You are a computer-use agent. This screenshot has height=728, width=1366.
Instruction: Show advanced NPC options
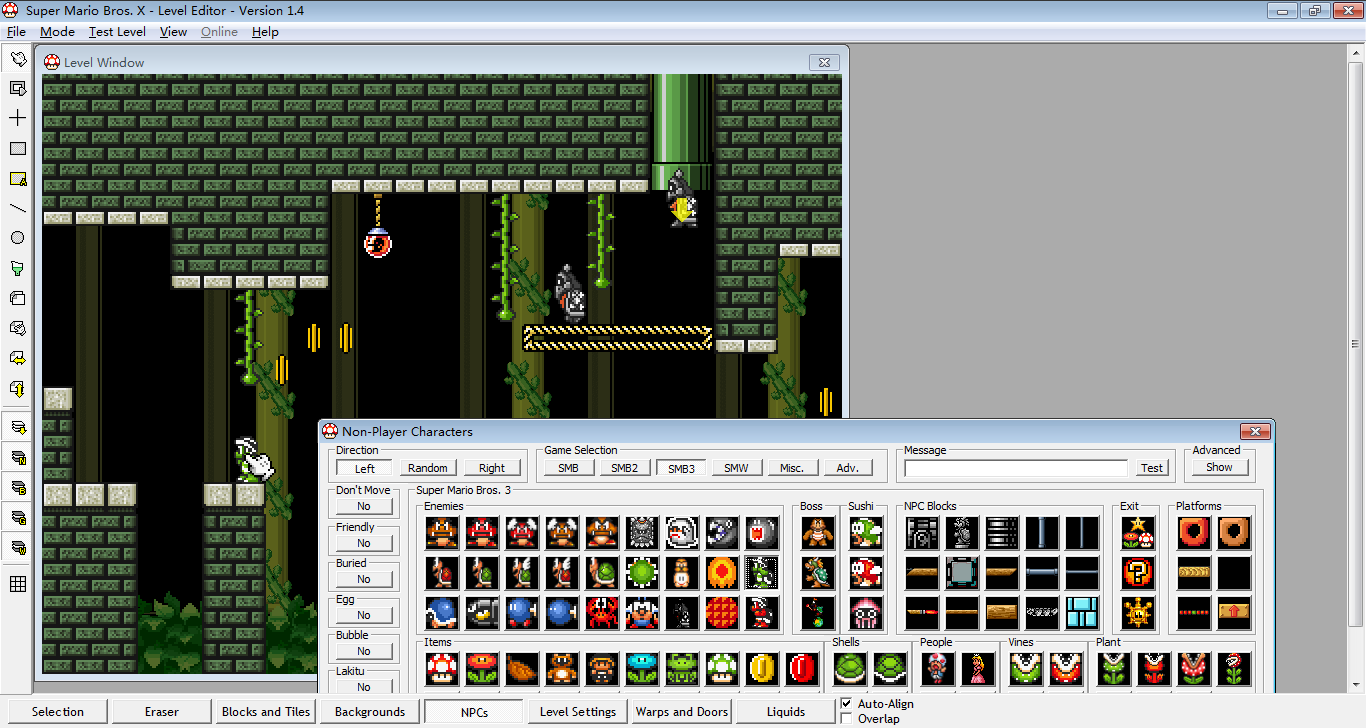coord(1219,467)
